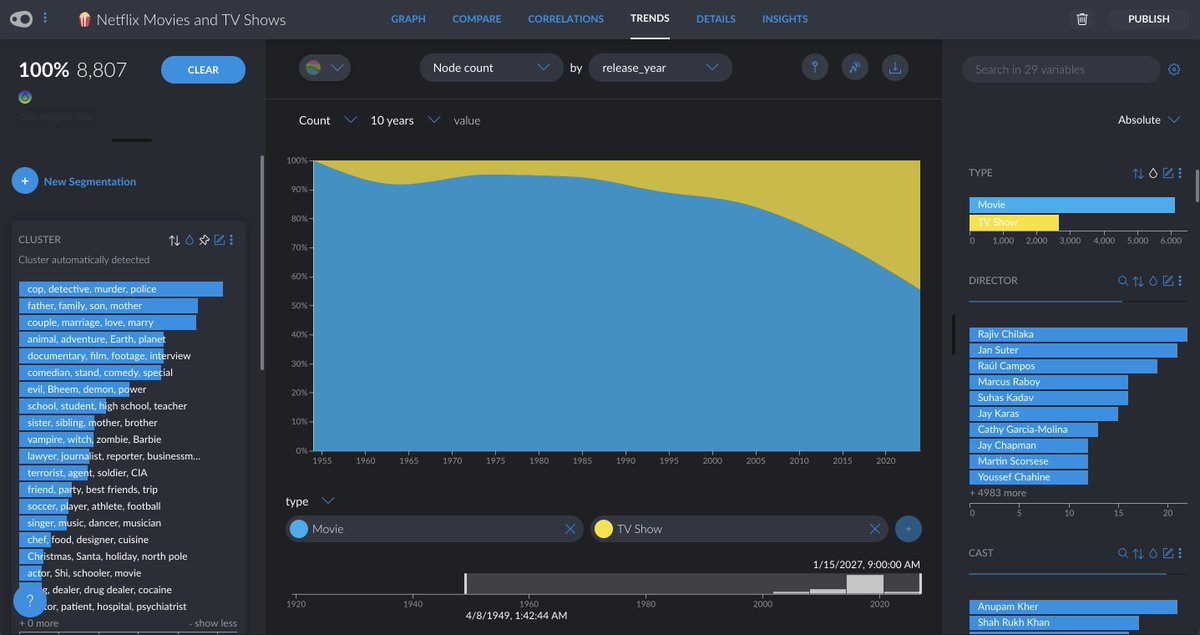The height and width of the screenshot is (635, 1200).
Task: Expand the Count dropdown
Action: click(x=328, y=120)
